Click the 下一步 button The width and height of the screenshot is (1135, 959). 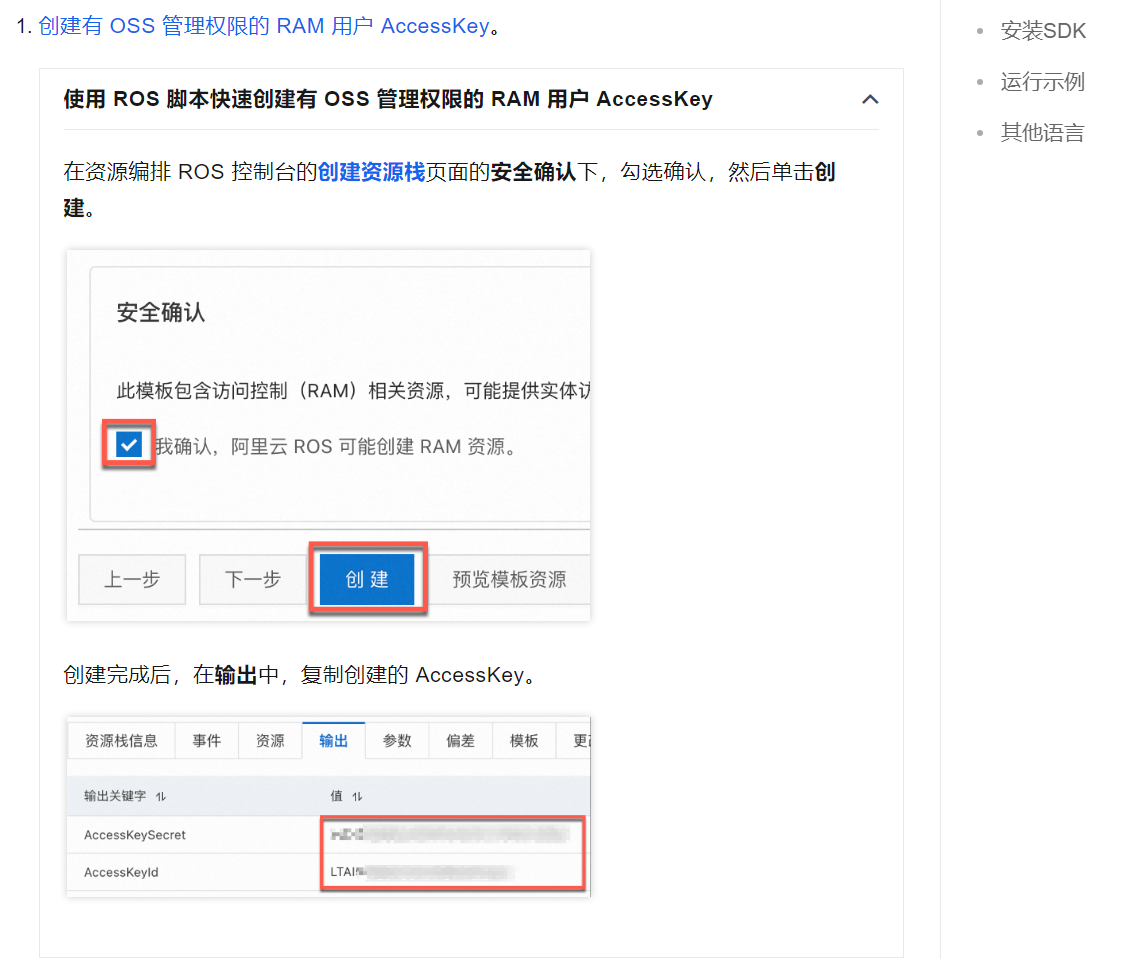252,579
